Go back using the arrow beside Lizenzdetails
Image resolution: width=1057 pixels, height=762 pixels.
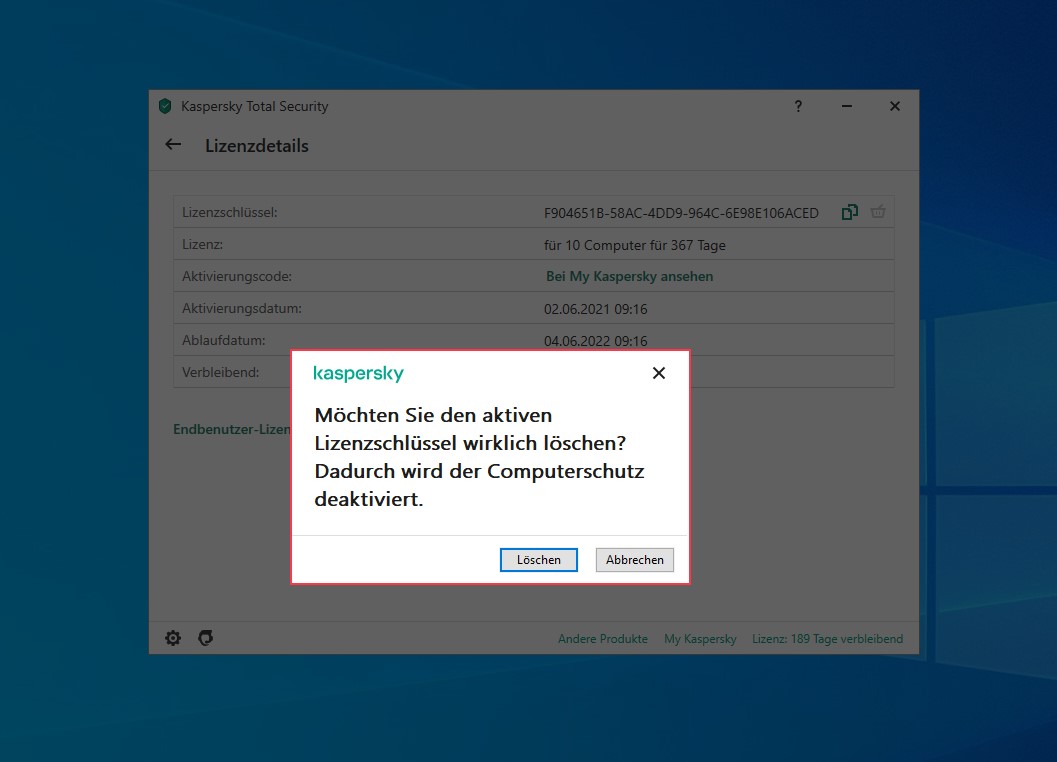click(x=172, y=145)
